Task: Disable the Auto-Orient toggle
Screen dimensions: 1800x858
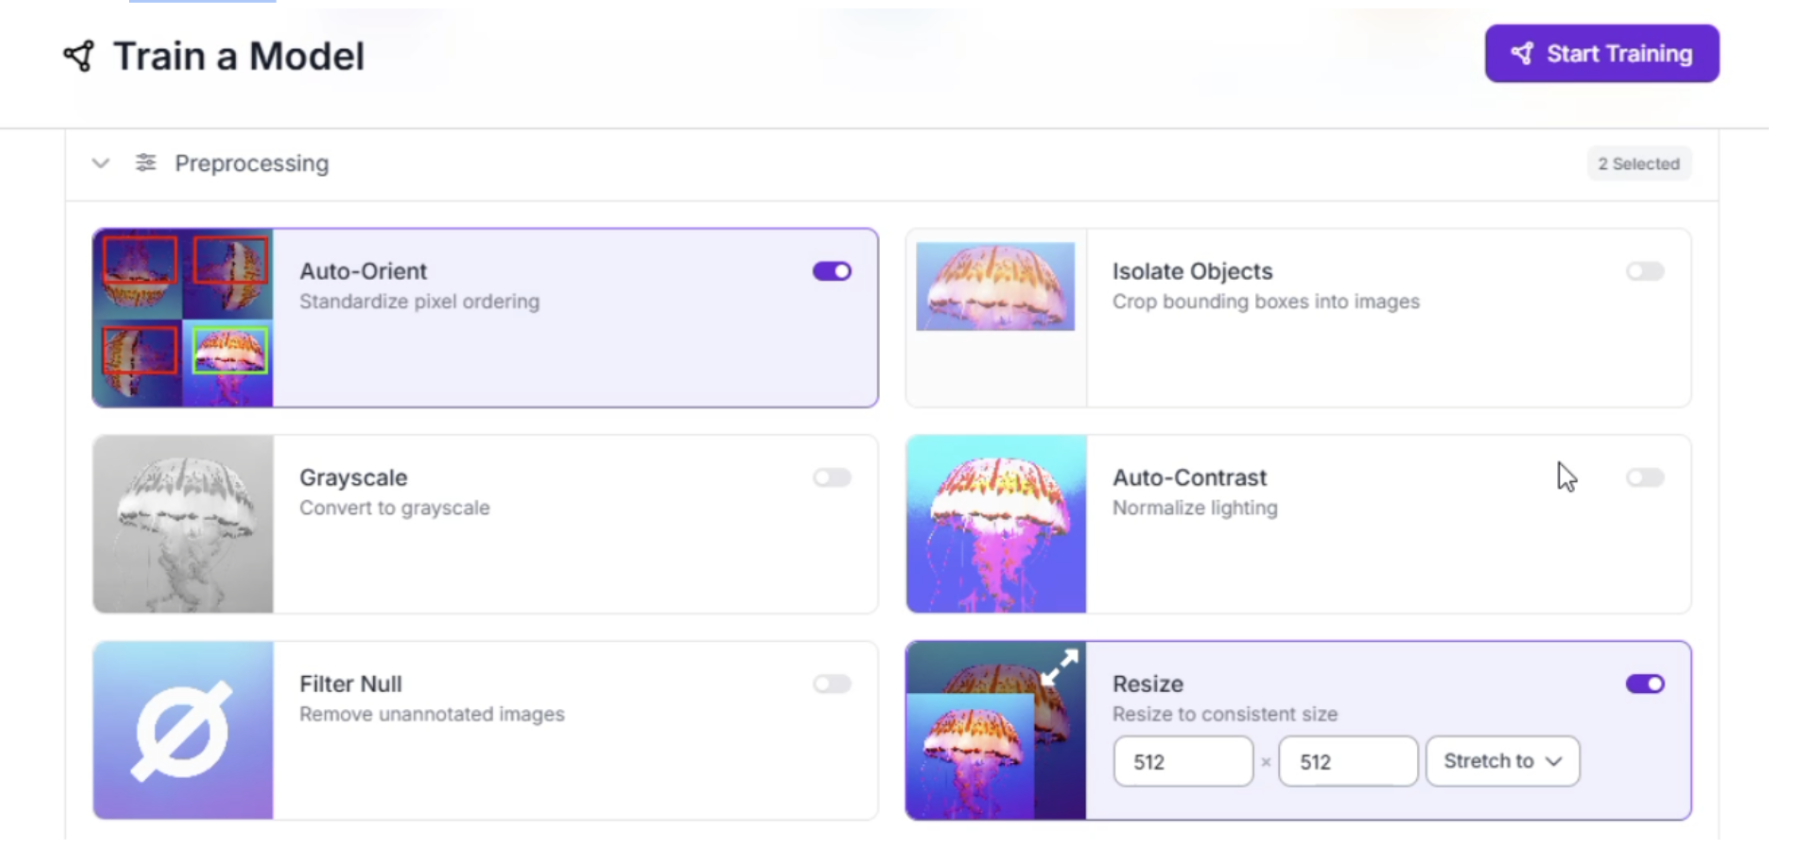Action: pos(832,271)
